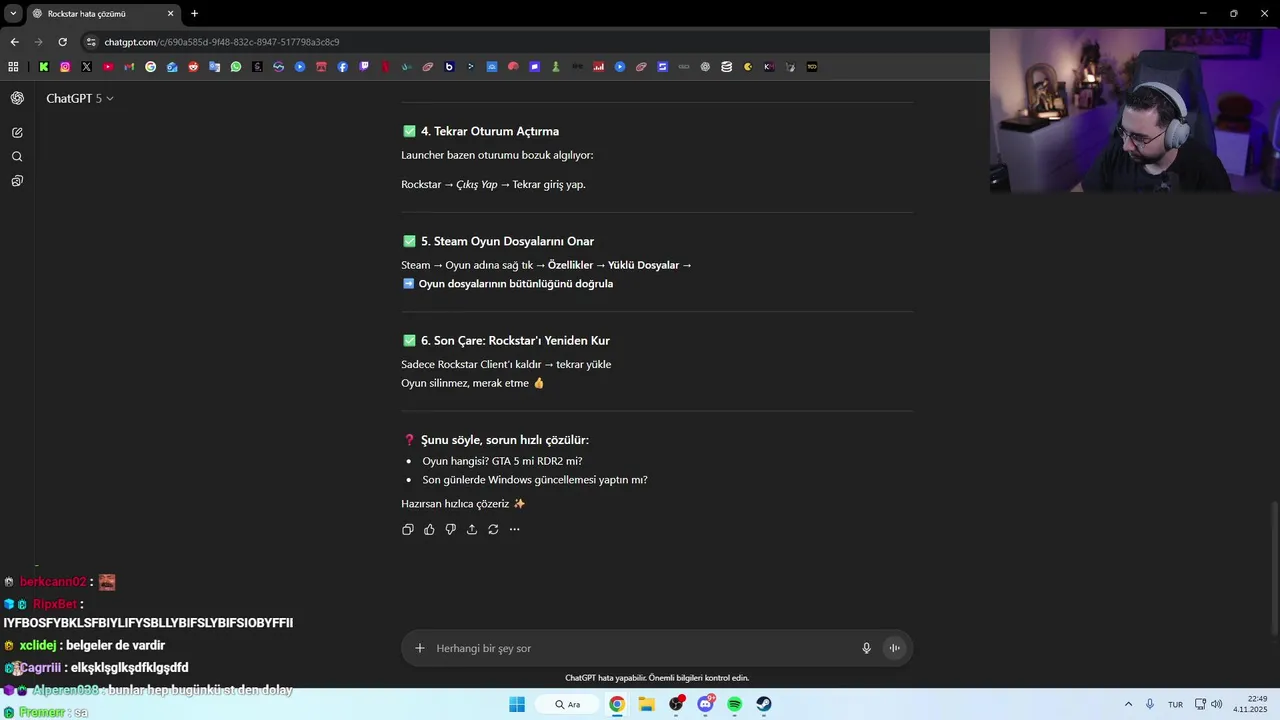This screenshot has height=720, width=1280.
Task: Open the Gmail bookmark
Action: pos(129,67)
